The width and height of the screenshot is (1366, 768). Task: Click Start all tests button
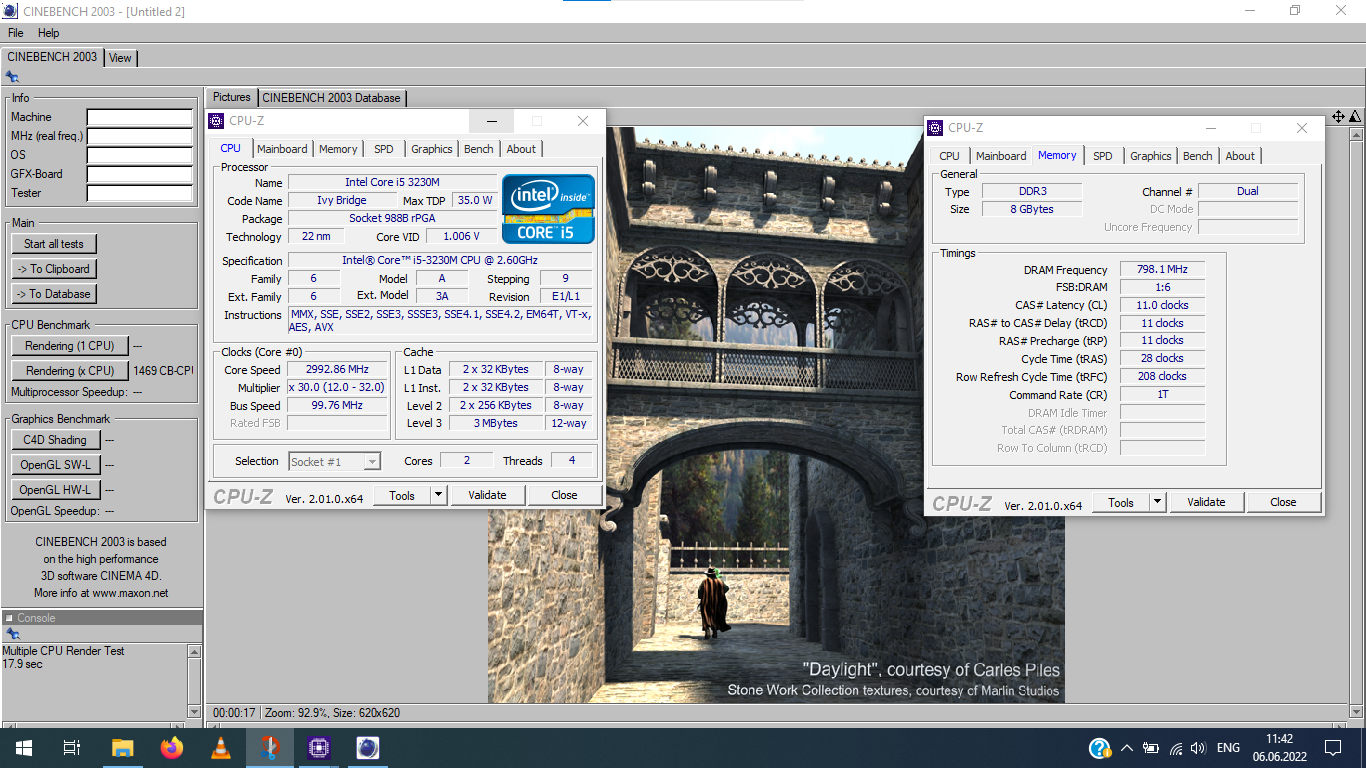(x=54, y=244)
